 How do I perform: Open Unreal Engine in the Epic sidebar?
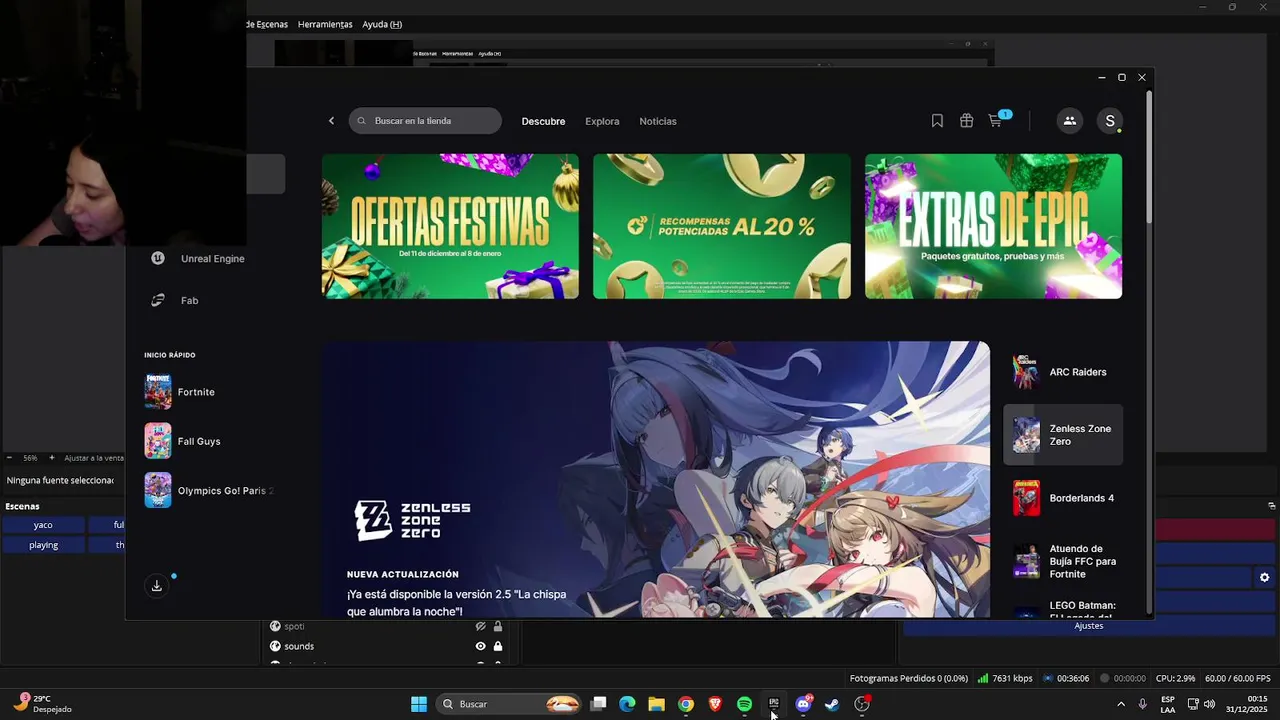pyautogui.click(x=198, y=258)
